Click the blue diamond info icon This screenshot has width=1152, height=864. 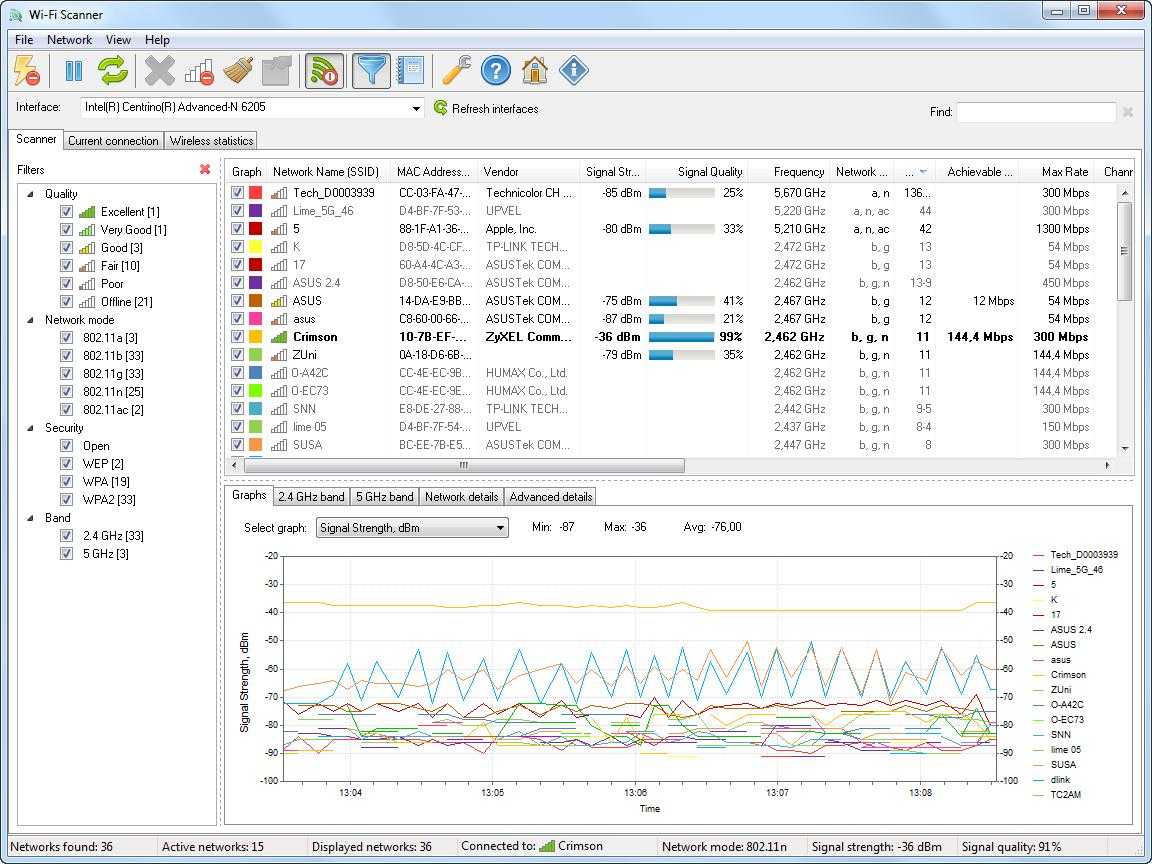[x=573, y=71]
